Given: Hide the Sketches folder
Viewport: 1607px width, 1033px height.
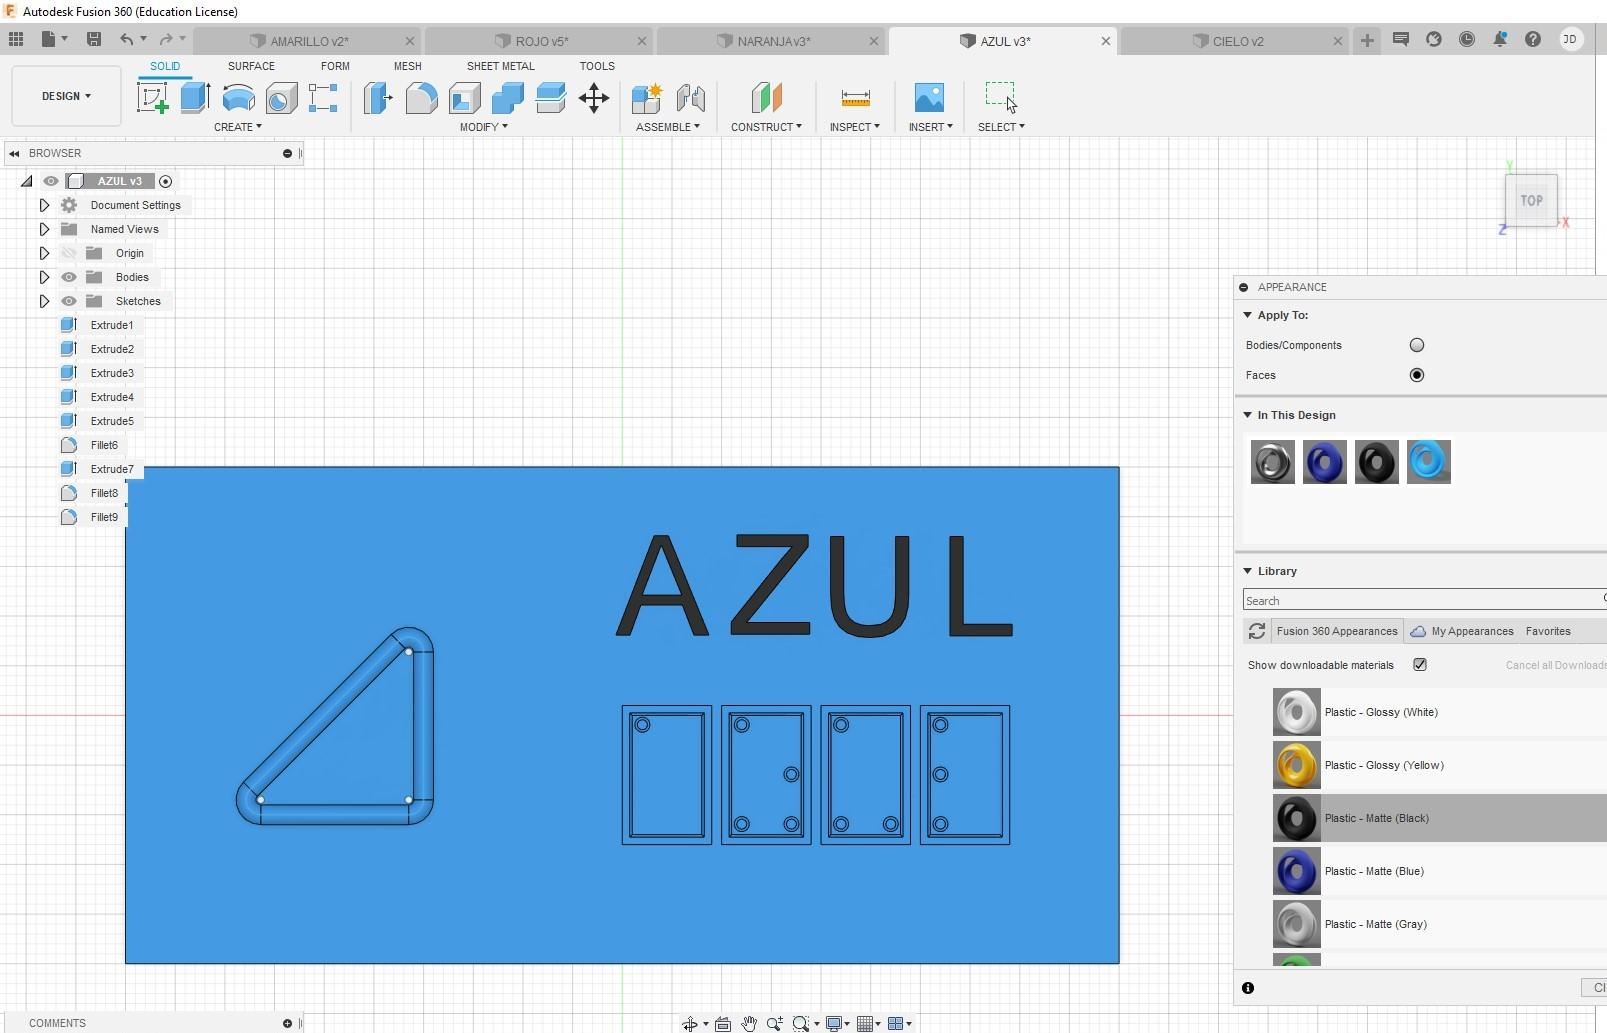Looking at the screenshot, I should click(69, 301).
